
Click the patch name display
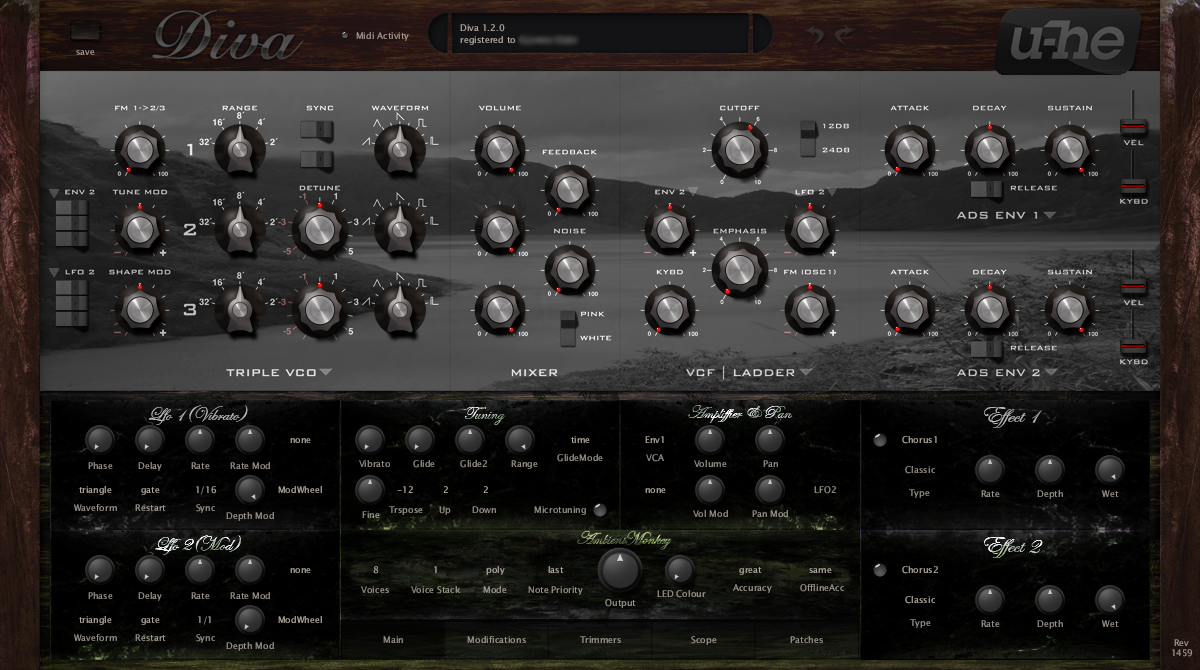600,34
